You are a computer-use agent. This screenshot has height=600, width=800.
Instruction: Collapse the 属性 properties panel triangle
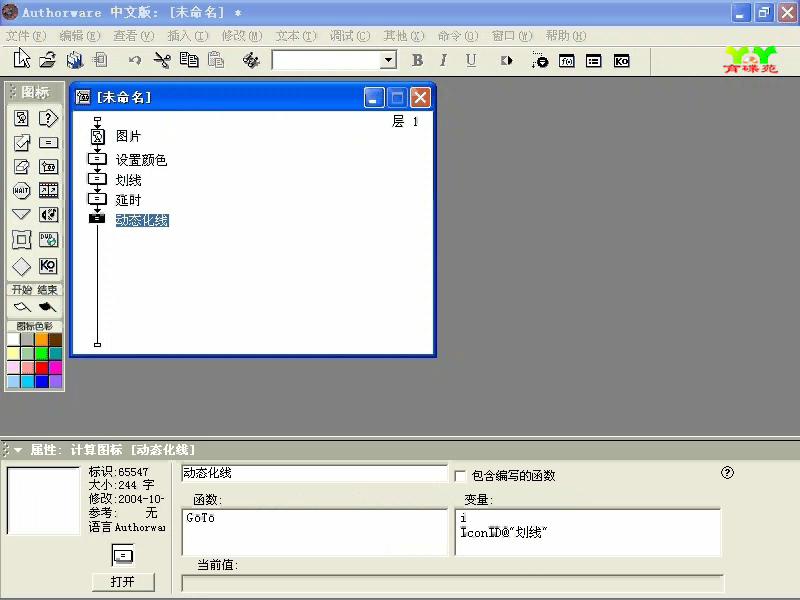click(x=18, y=450)
